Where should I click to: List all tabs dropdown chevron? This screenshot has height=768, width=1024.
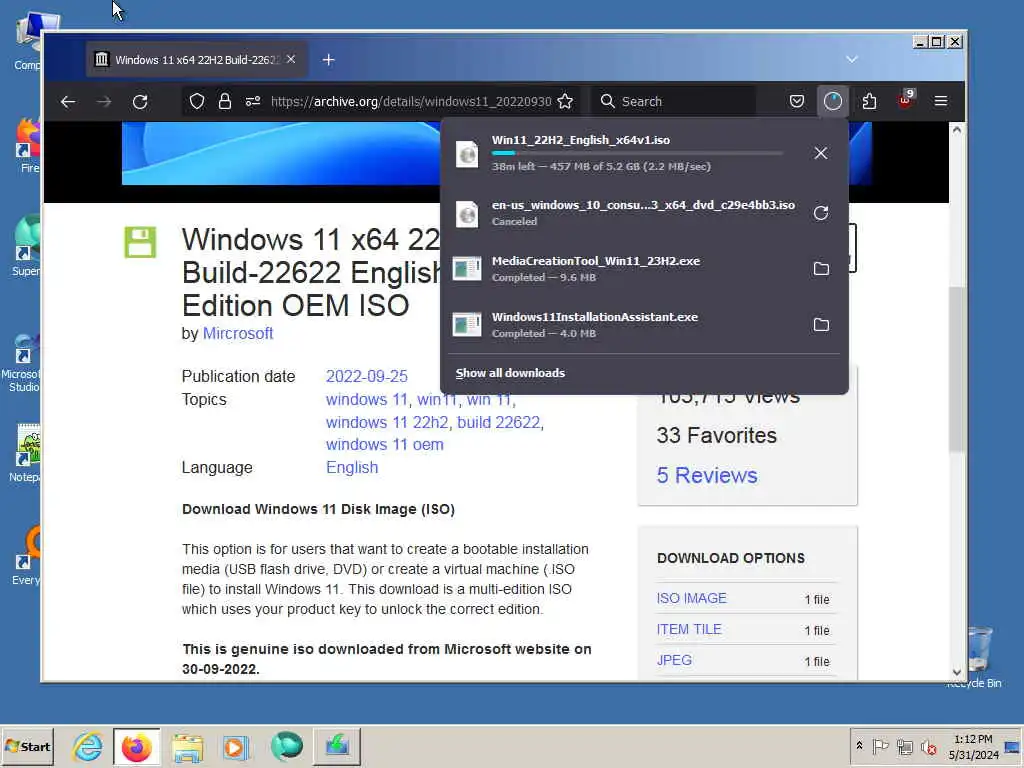852,59
